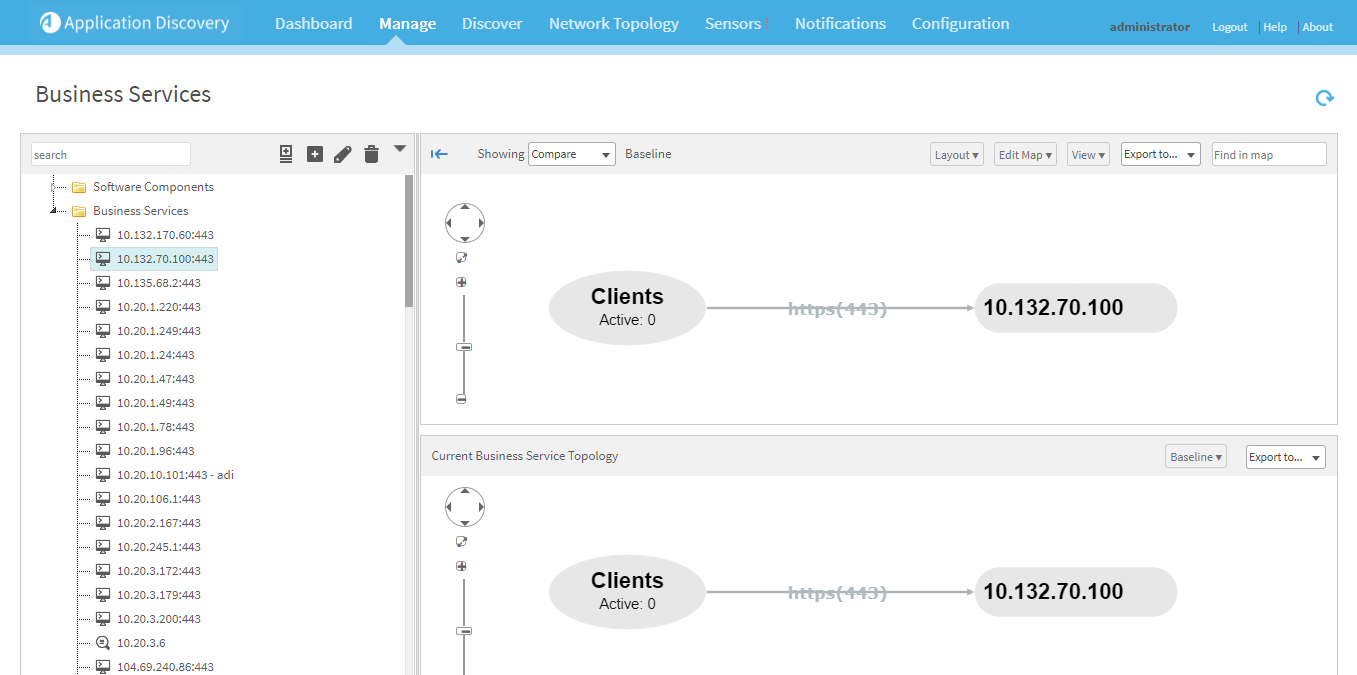
Task: Zoom out using the top map minus icon
Action: pos(461,399)
